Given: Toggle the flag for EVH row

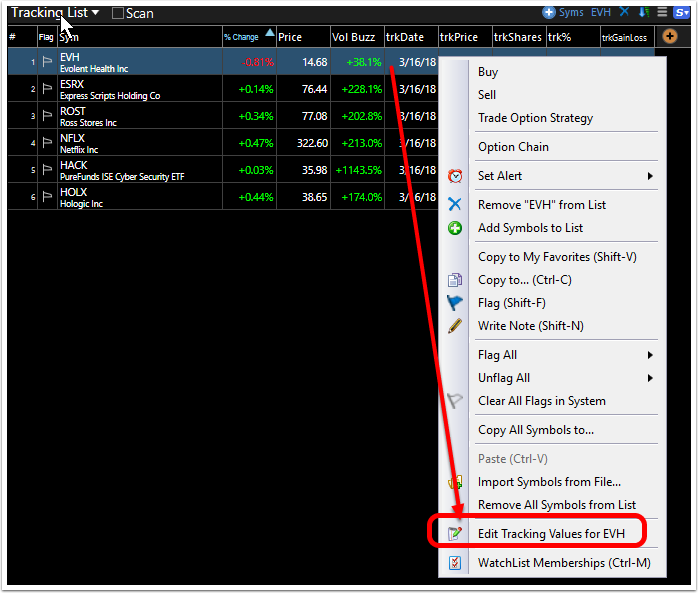Looking at the screenshot, I should [x=47, y=62].
